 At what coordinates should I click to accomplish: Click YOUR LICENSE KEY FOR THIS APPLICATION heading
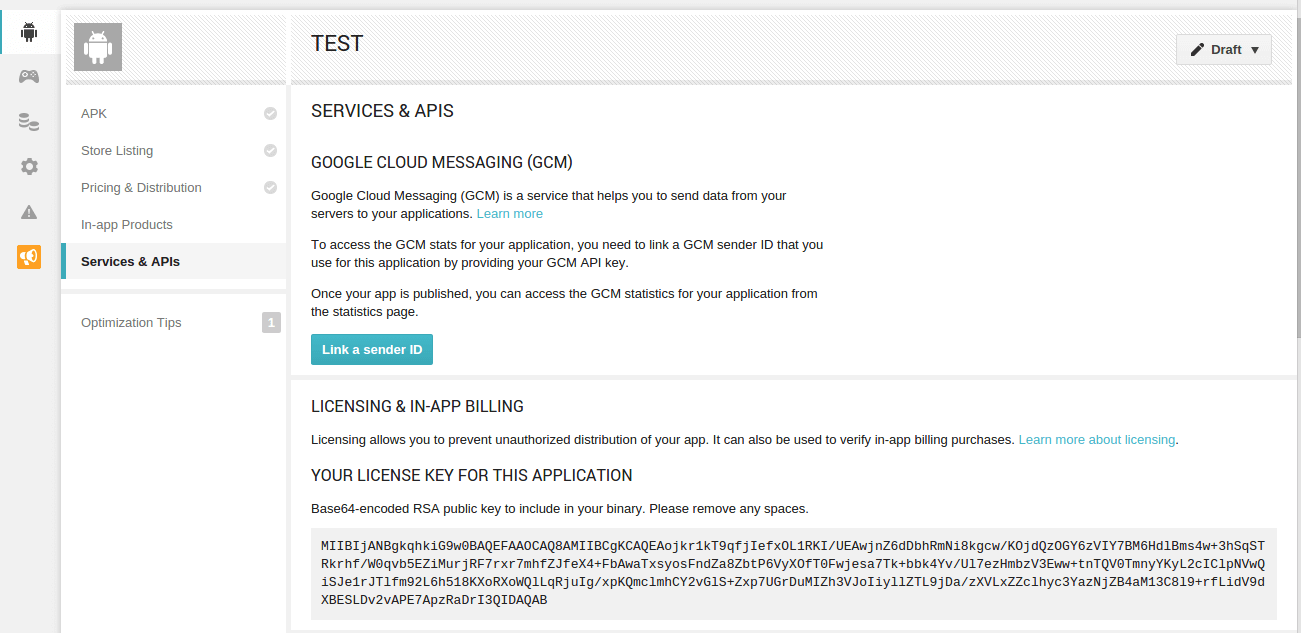click(x=472, y=476)
